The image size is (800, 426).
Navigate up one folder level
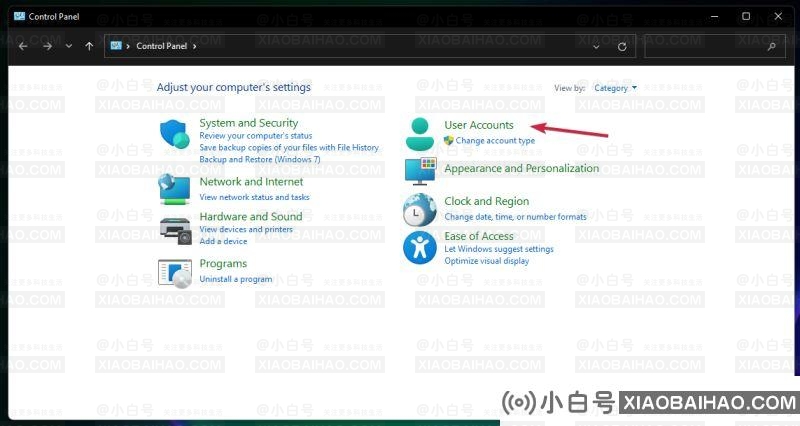pos(89,46)
